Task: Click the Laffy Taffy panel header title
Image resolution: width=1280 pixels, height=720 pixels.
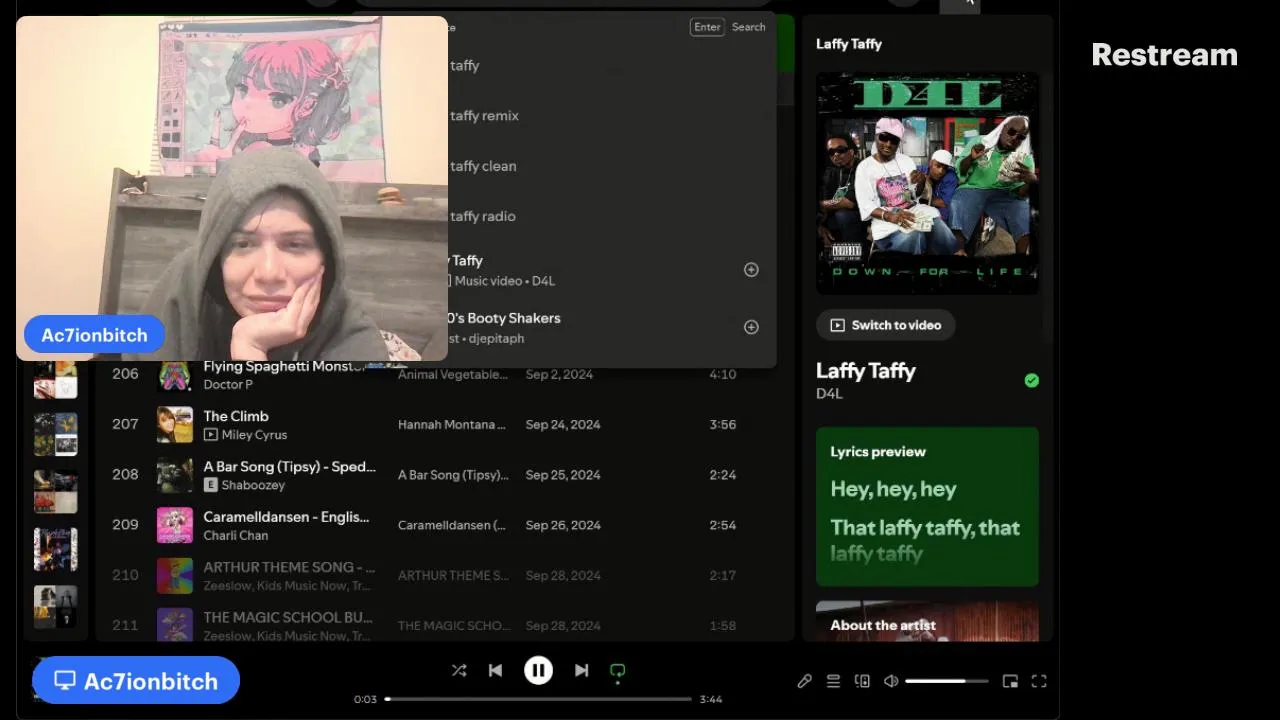Action: [x=849, y=44]
